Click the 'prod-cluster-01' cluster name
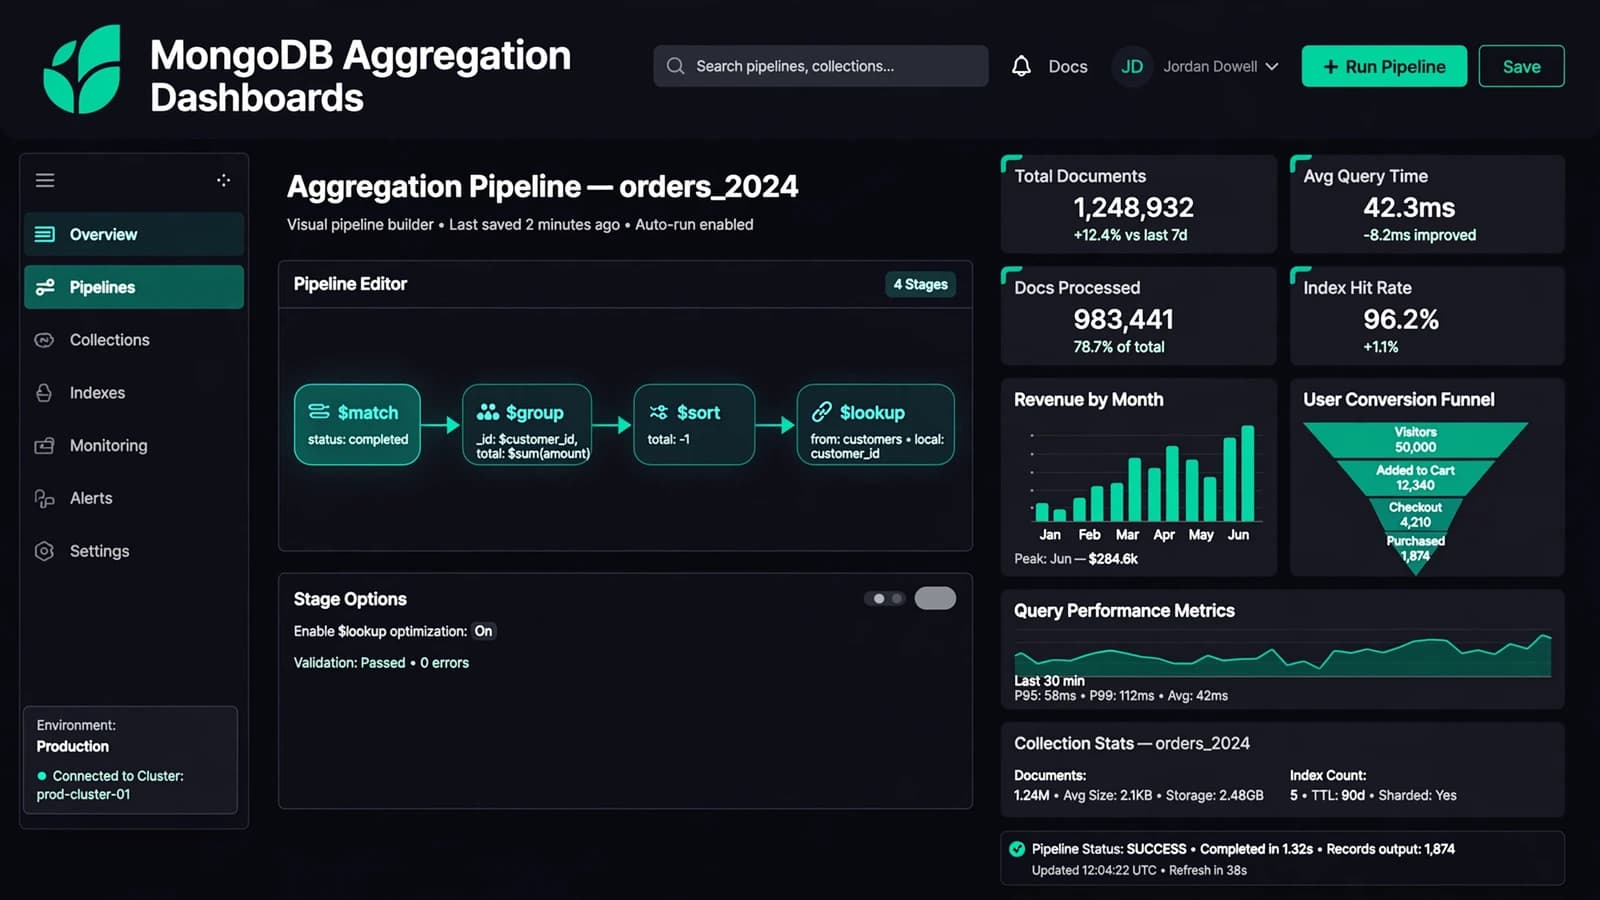Screen dimensions: 1600x900 (84, 795)
